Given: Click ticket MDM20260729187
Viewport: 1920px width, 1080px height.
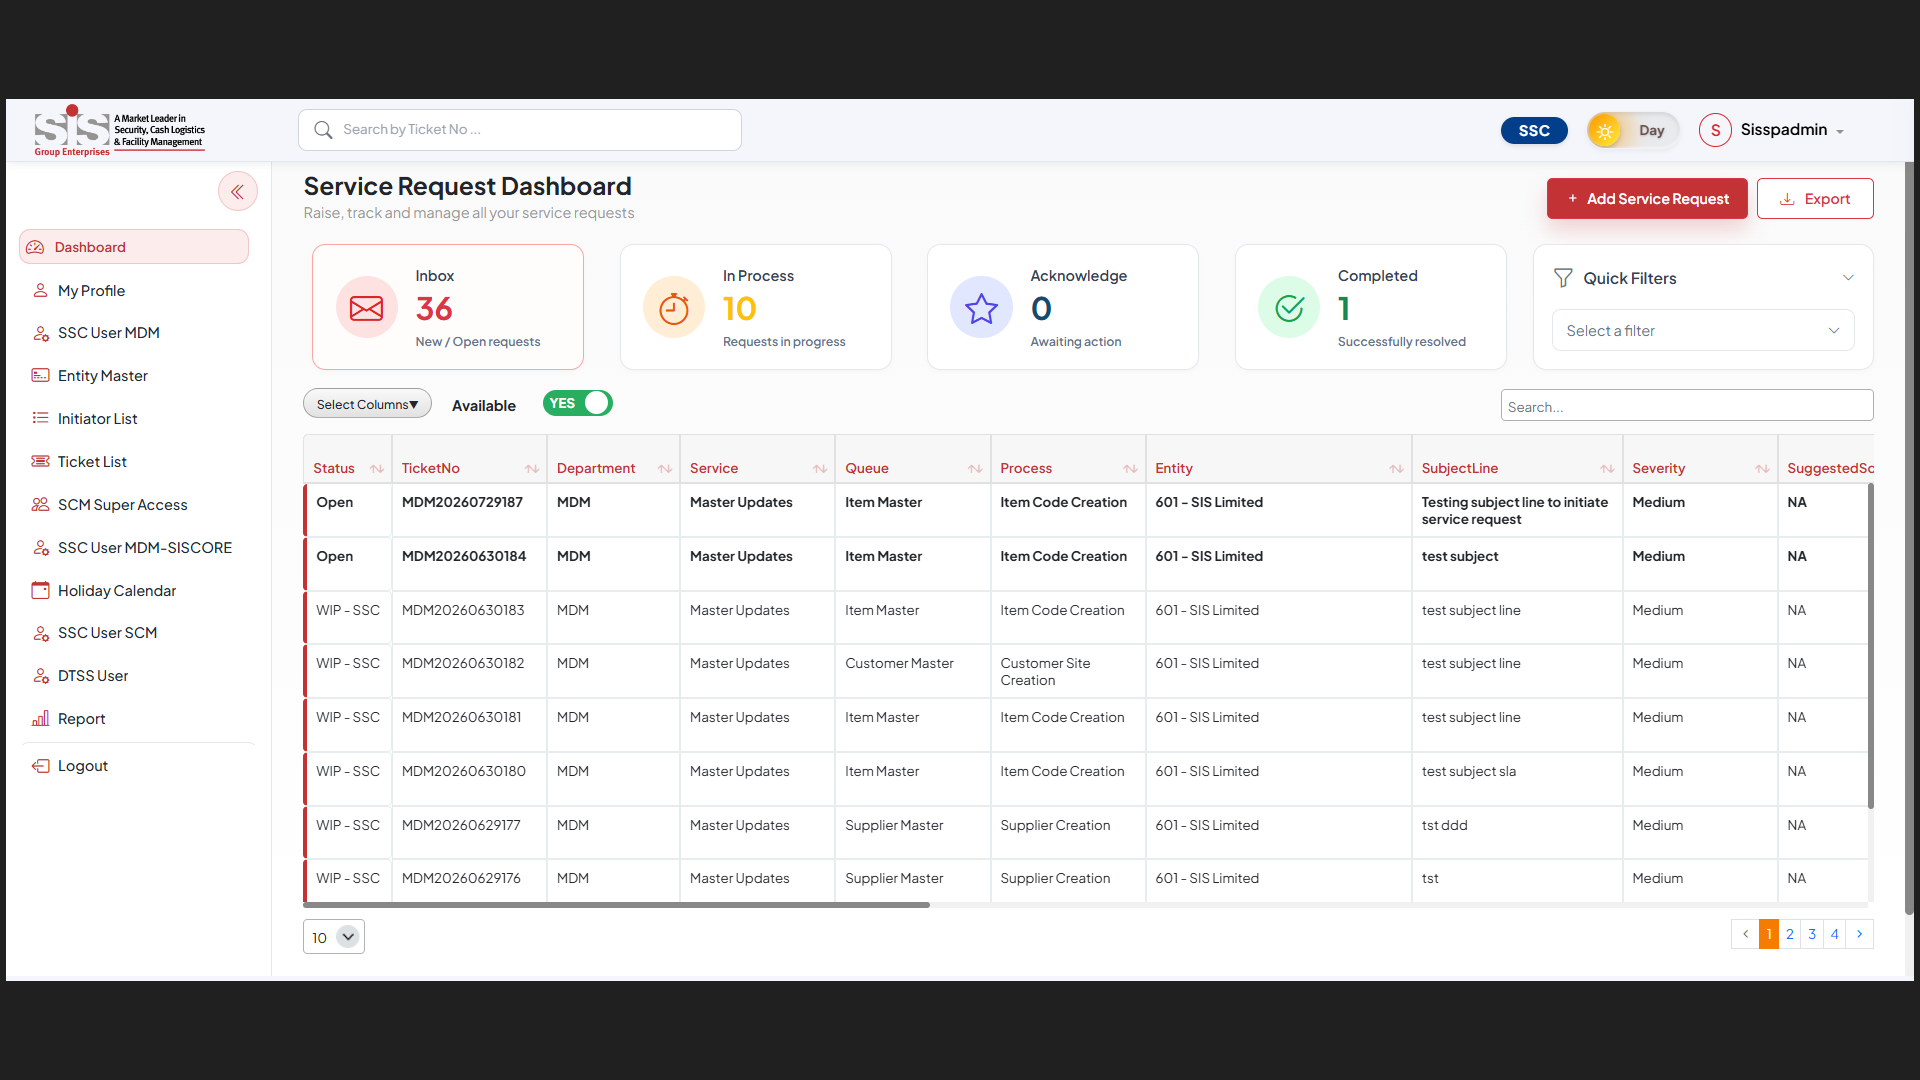Looking at the screenshot, I should point(462,502).
